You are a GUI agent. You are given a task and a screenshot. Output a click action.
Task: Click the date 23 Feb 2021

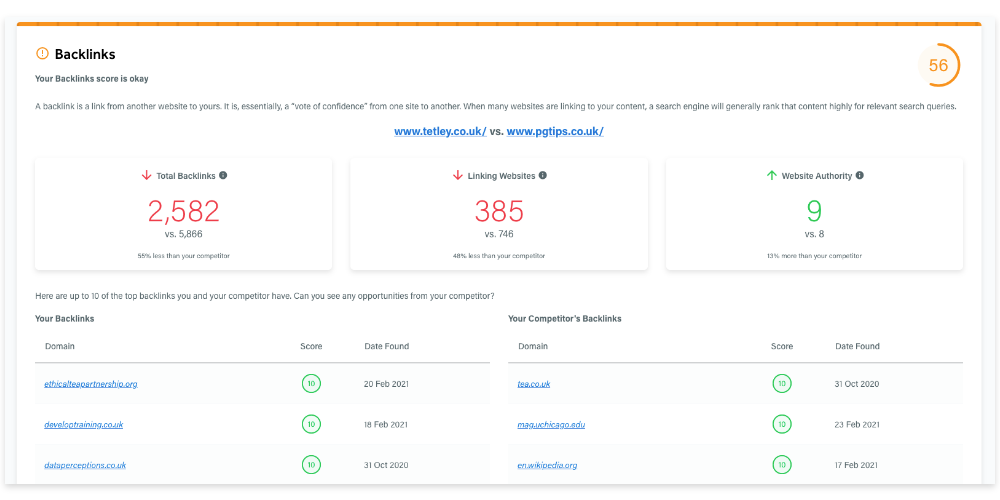pos(858,424)
